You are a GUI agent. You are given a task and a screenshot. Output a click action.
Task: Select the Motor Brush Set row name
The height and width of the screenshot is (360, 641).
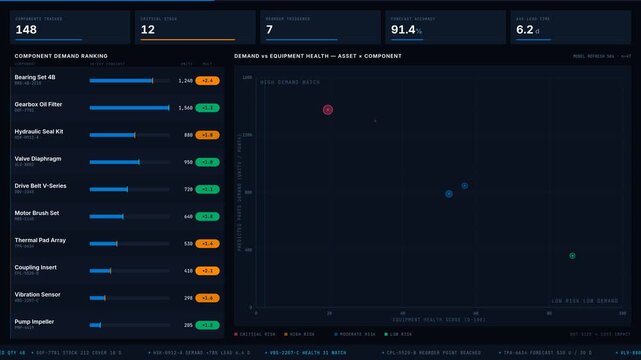coord(36,213)
